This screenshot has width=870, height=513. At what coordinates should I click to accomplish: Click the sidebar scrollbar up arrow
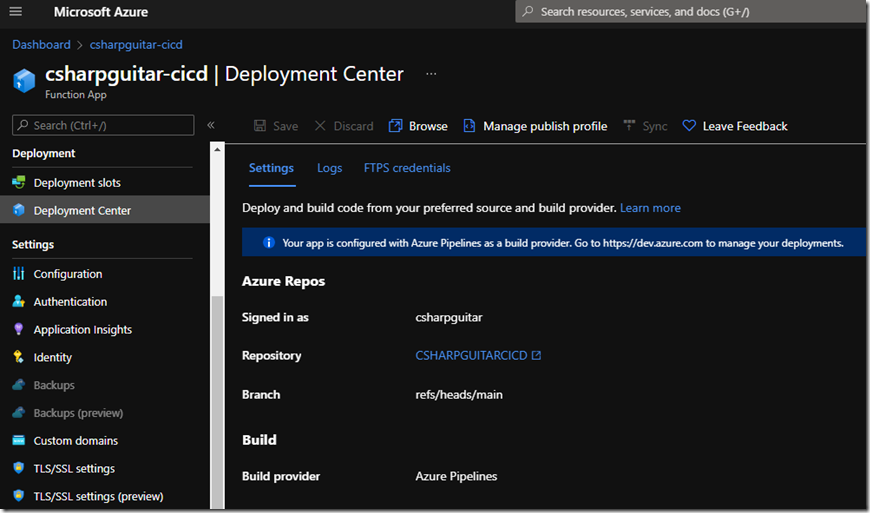click(218, 149)
